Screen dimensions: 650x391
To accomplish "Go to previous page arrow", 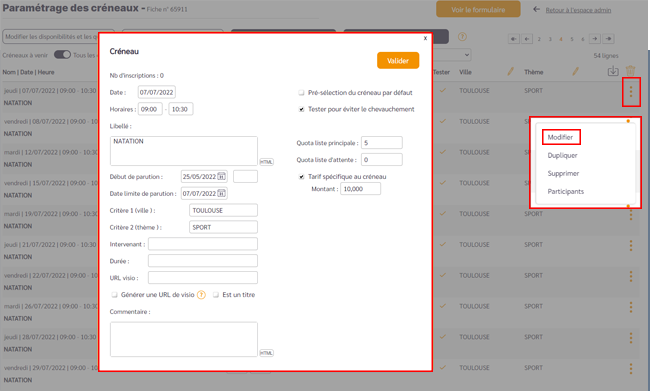I will click(527, 39).
